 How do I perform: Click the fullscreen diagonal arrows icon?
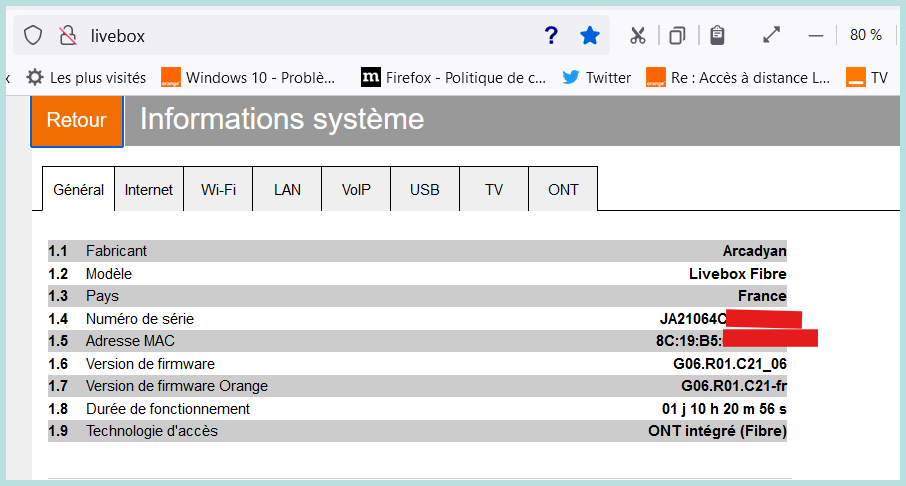tap(771, 35)
